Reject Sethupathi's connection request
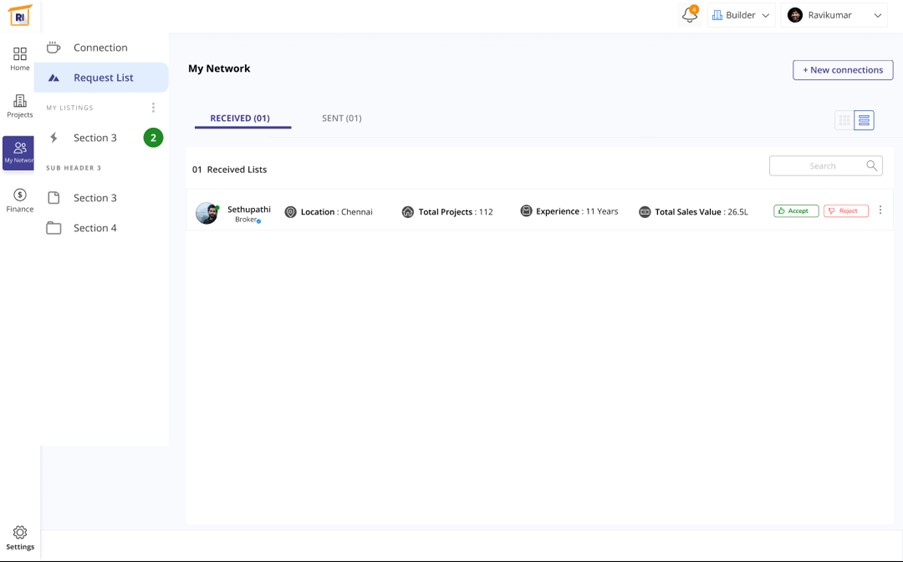Screen dimensions: 903x562 845,211
